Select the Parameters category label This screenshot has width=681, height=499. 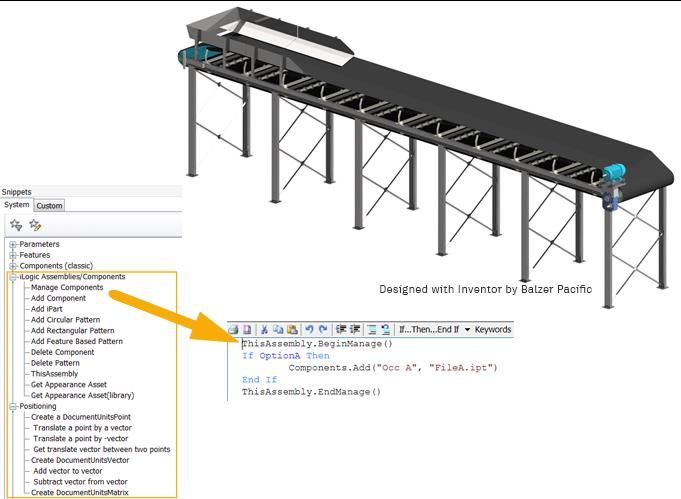click(x=40, y=244)
